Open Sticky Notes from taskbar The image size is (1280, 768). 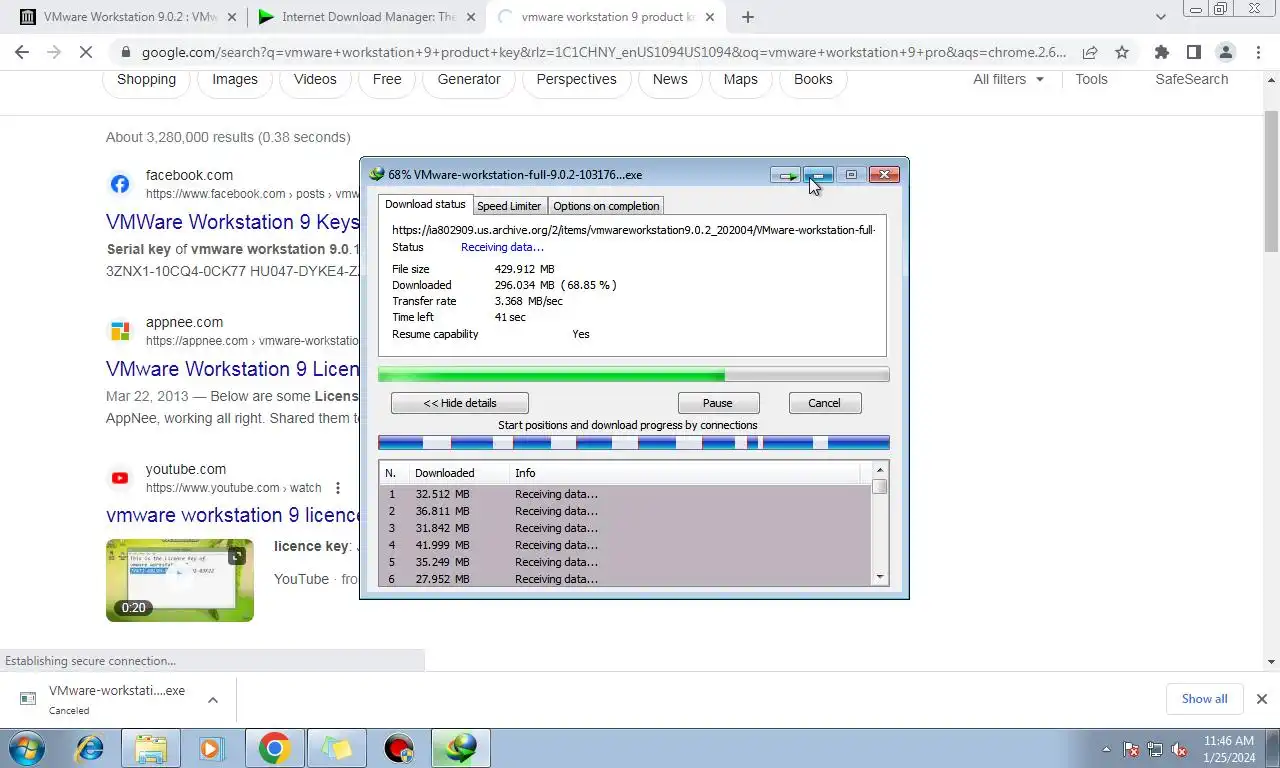[x=337, y=748]
